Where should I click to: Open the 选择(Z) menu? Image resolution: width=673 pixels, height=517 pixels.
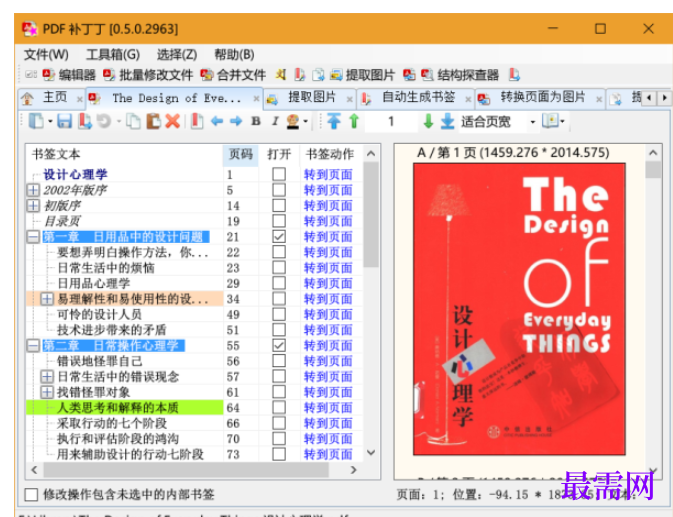tap(177, 54)
